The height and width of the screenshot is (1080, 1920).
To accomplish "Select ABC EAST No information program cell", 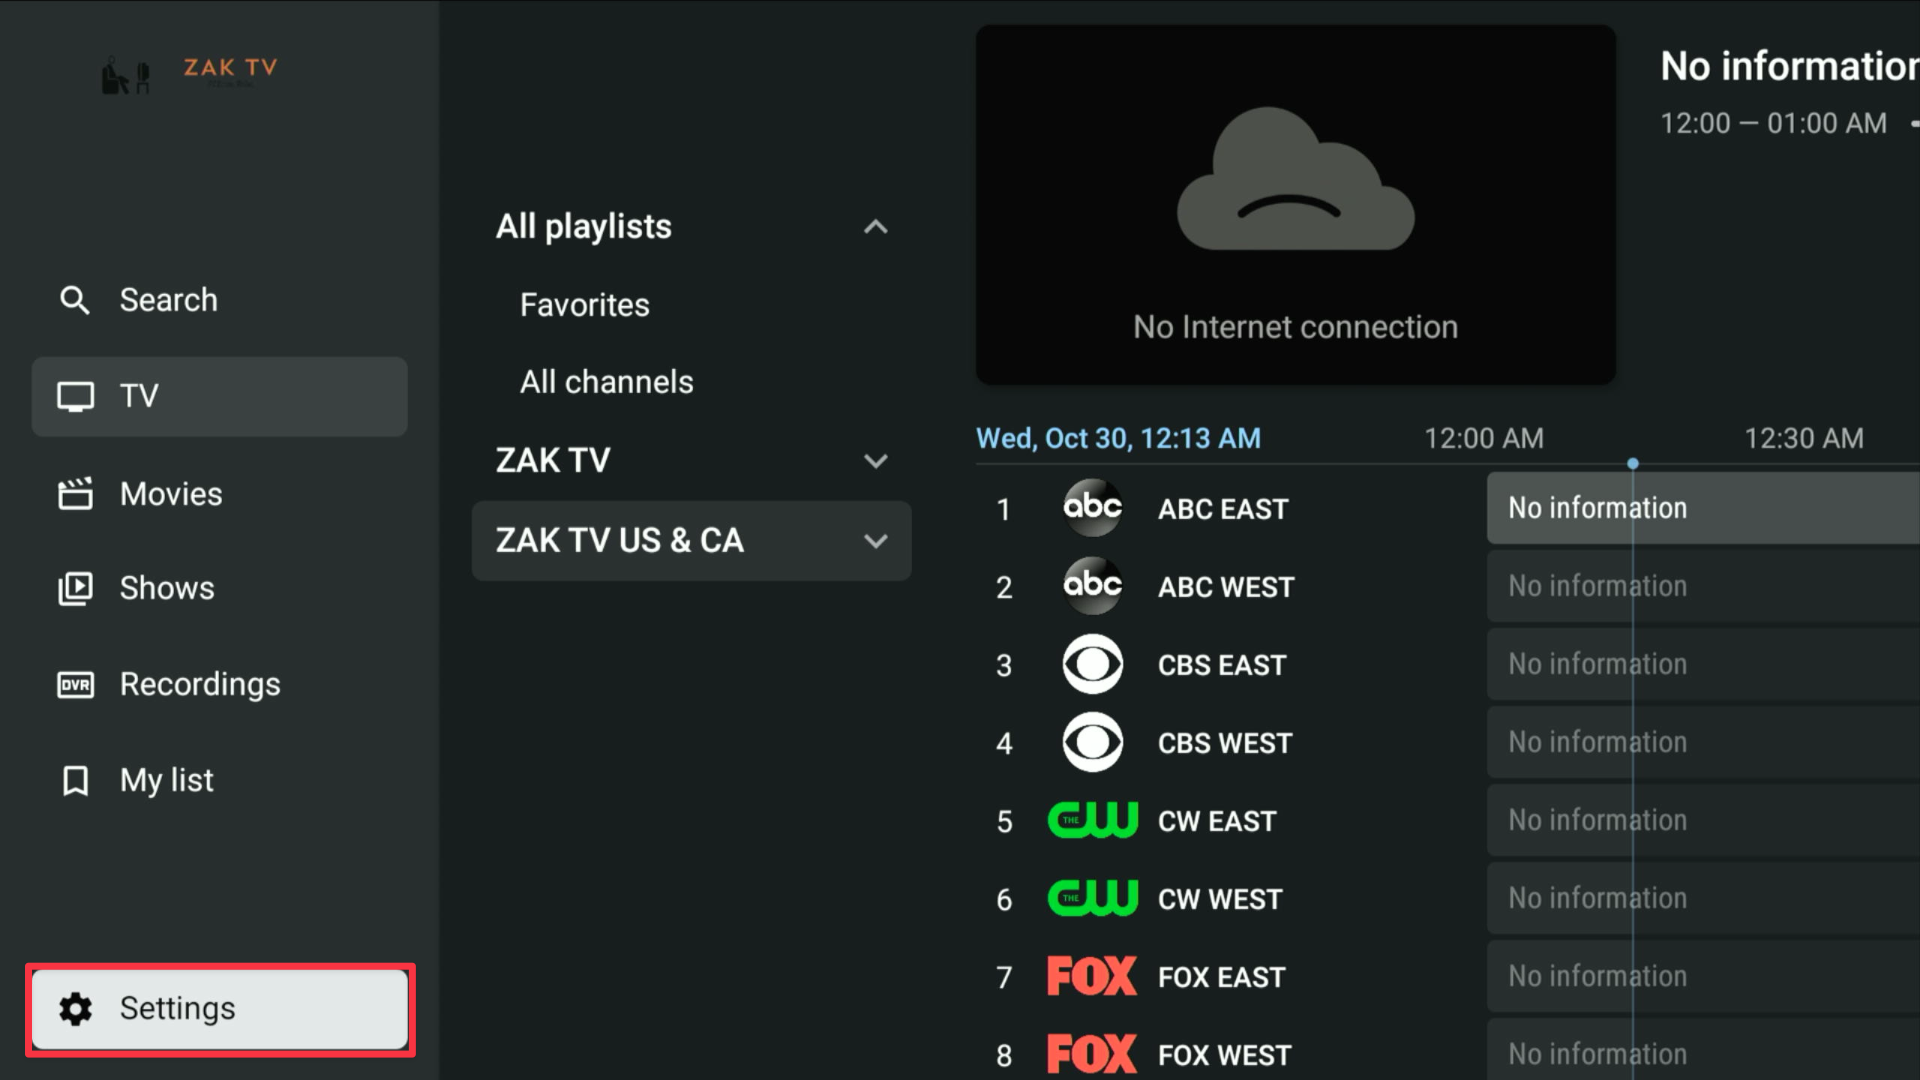I will 1700,508.
